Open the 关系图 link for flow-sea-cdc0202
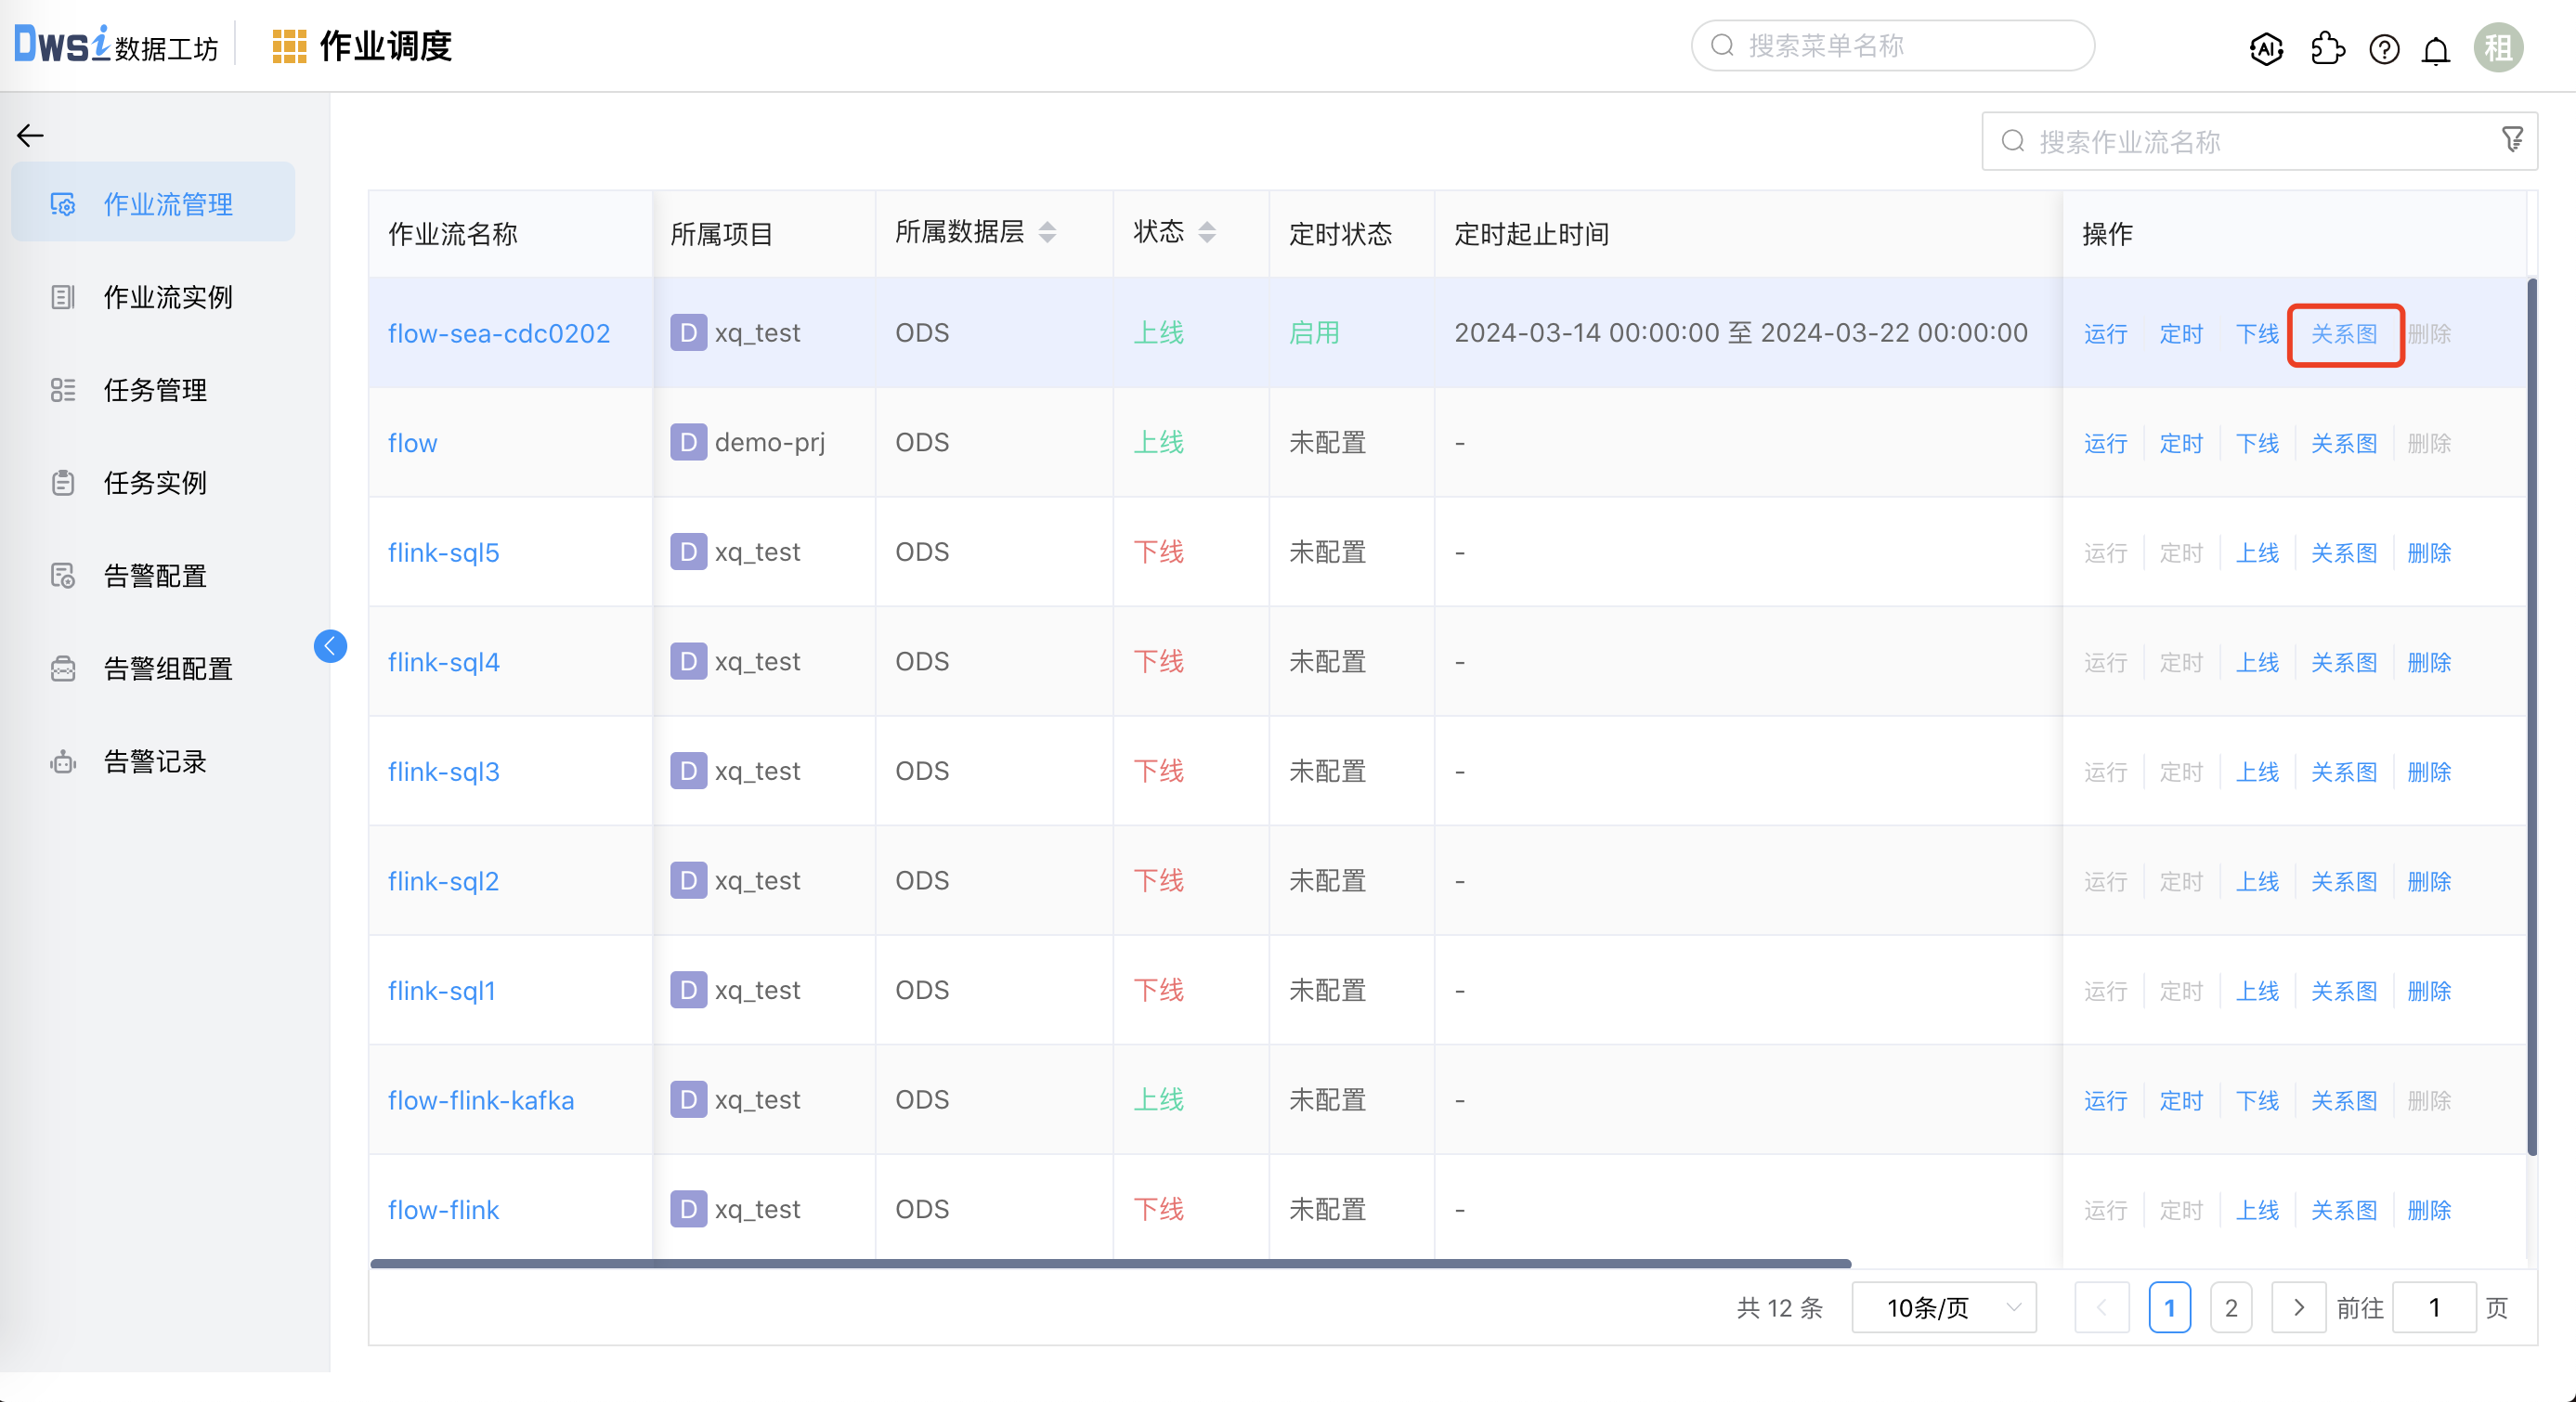 [x=2345, y=333]
